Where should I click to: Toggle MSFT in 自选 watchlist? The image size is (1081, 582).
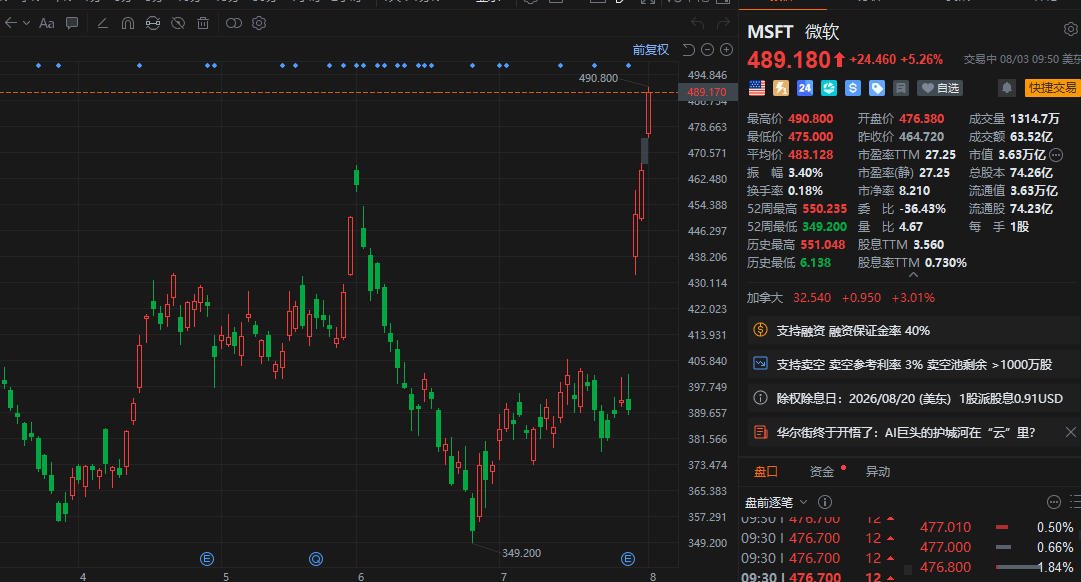point(940,88)
